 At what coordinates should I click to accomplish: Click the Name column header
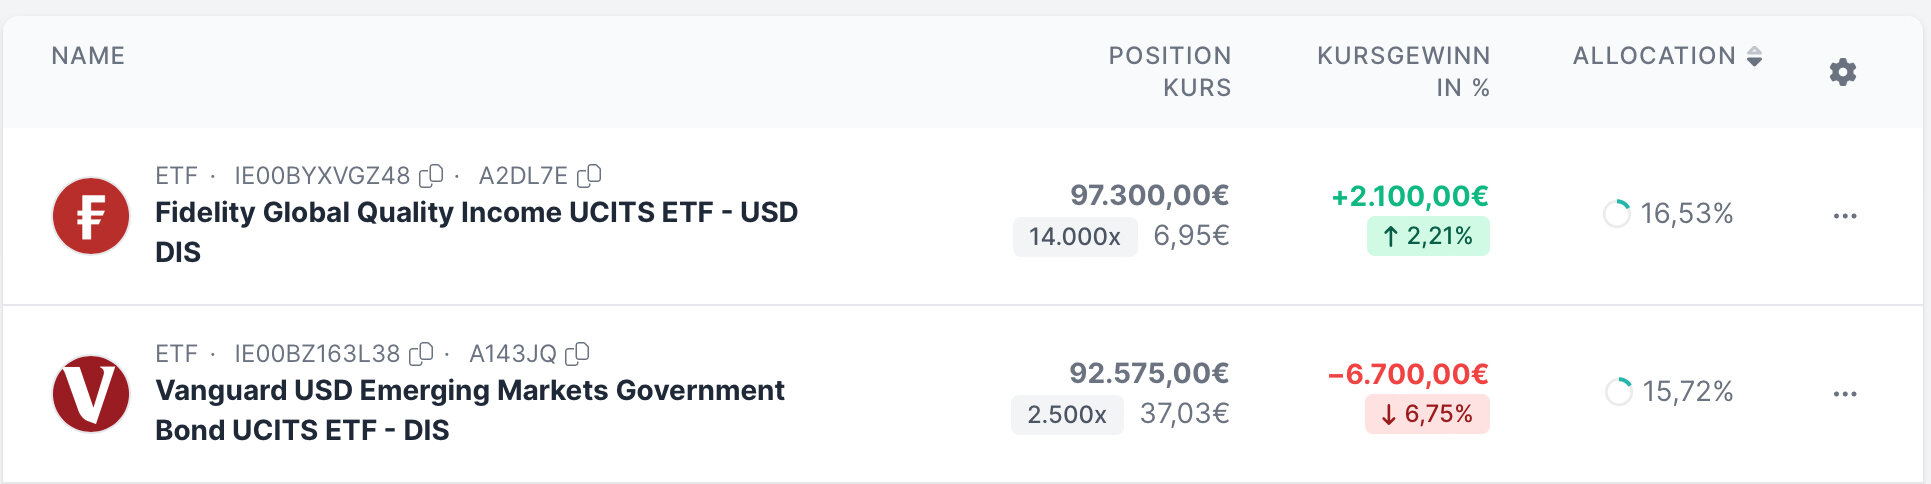coord(88,56)
